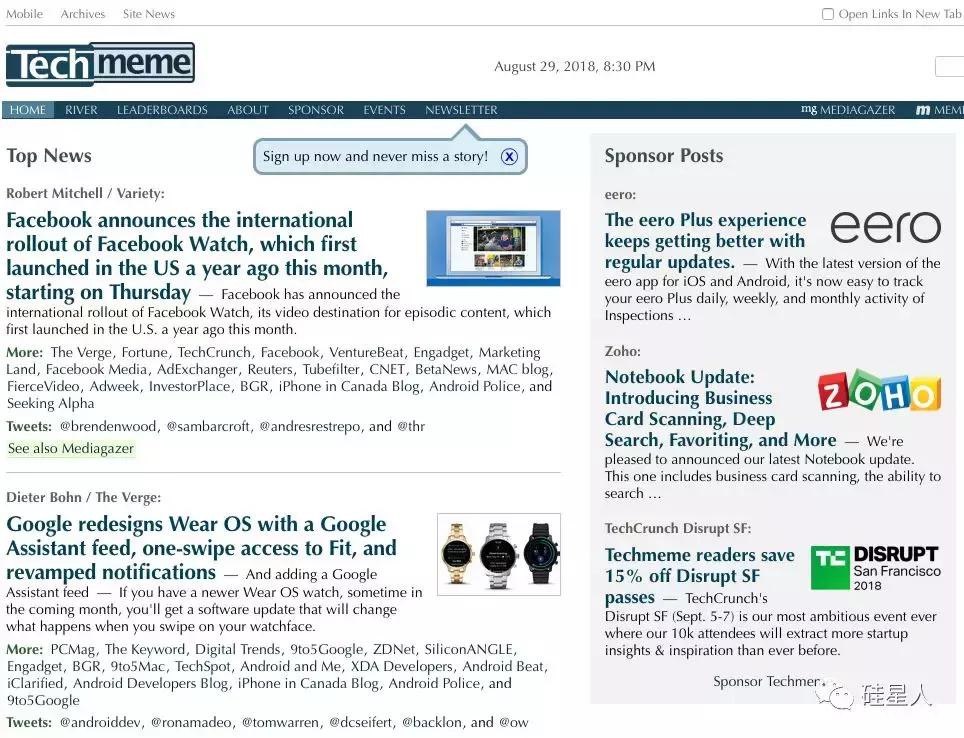Open the @sambarcroft tweet link
The image size is (964, 738).
click(x=208, y=426)
